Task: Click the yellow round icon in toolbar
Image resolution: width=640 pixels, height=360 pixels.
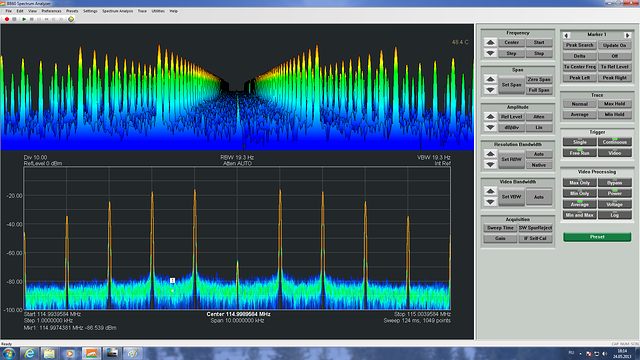Action: 71,19
